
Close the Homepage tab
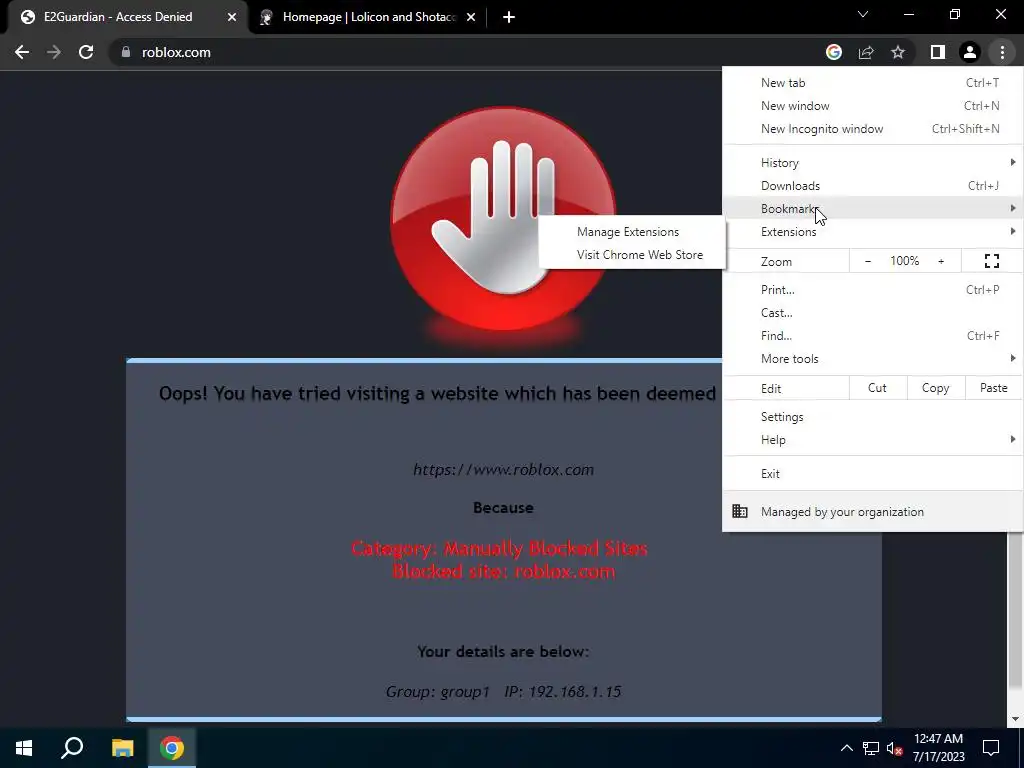click(x=471, y=17)
